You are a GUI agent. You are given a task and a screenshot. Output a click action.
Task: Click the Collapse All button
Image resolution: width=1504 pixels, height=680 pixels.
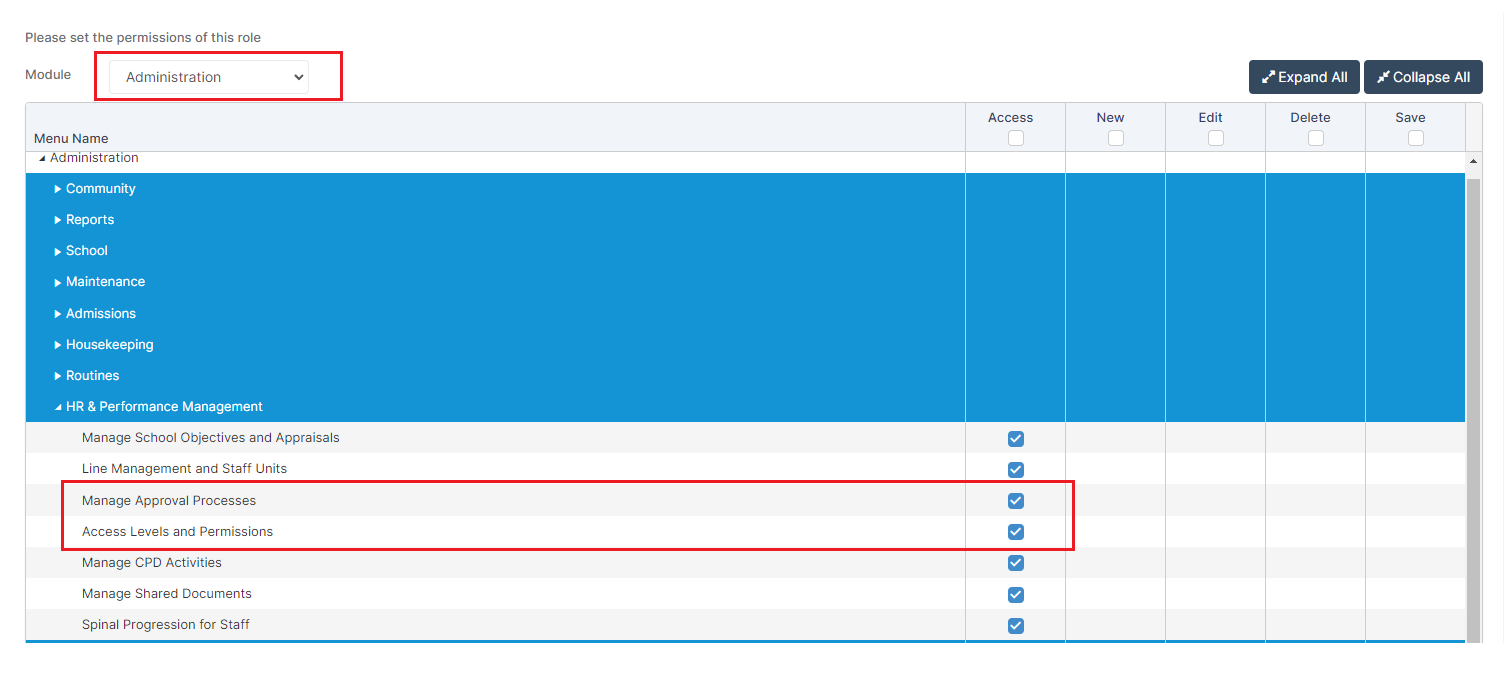point(1423,77)
